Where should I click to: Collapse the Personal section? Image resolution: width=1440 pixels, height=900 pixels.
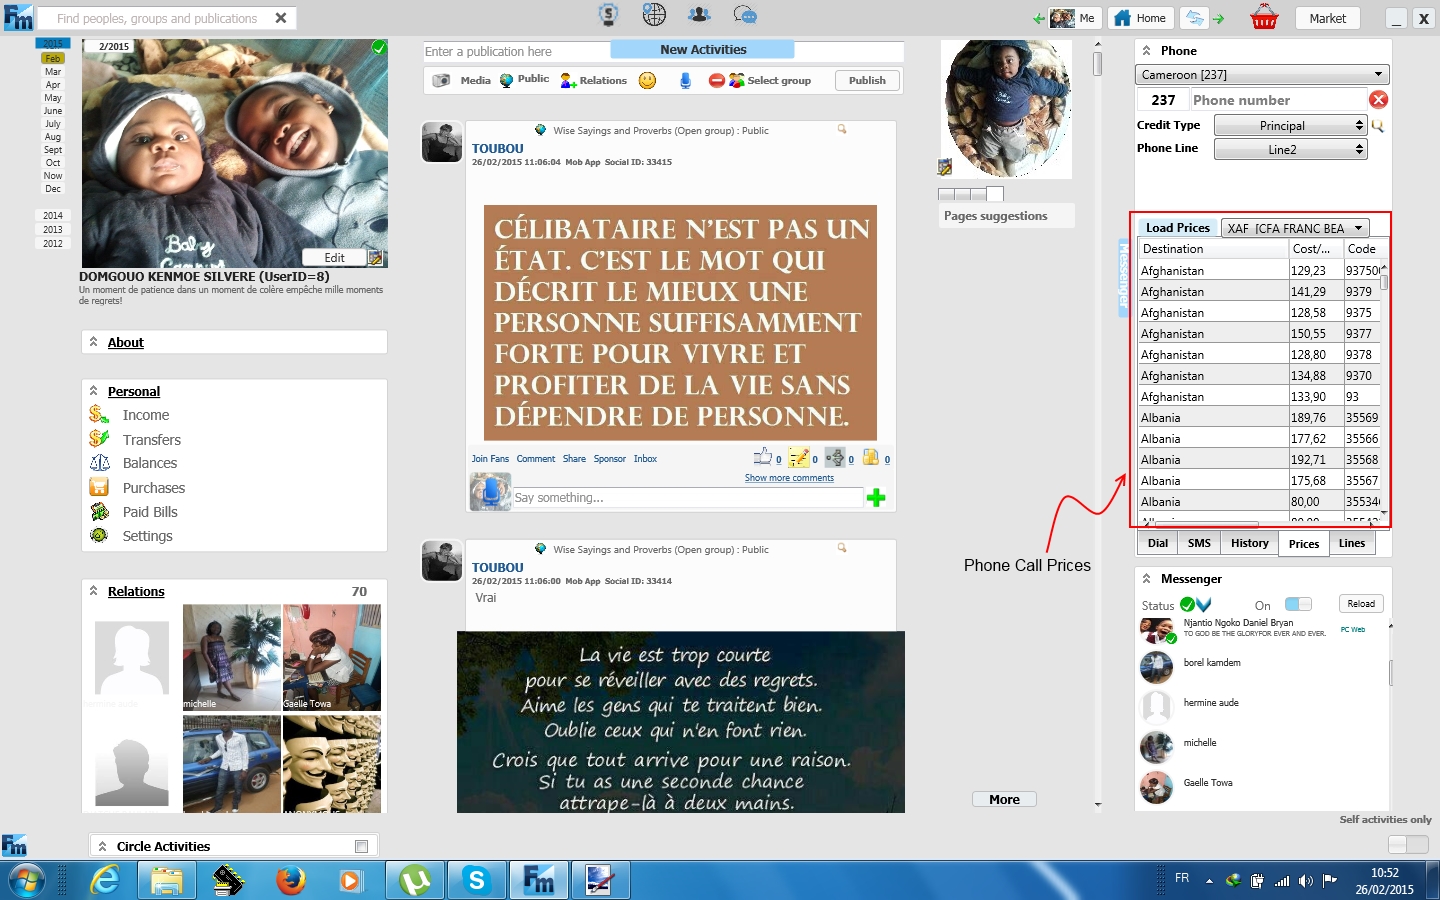pos(94,391)
